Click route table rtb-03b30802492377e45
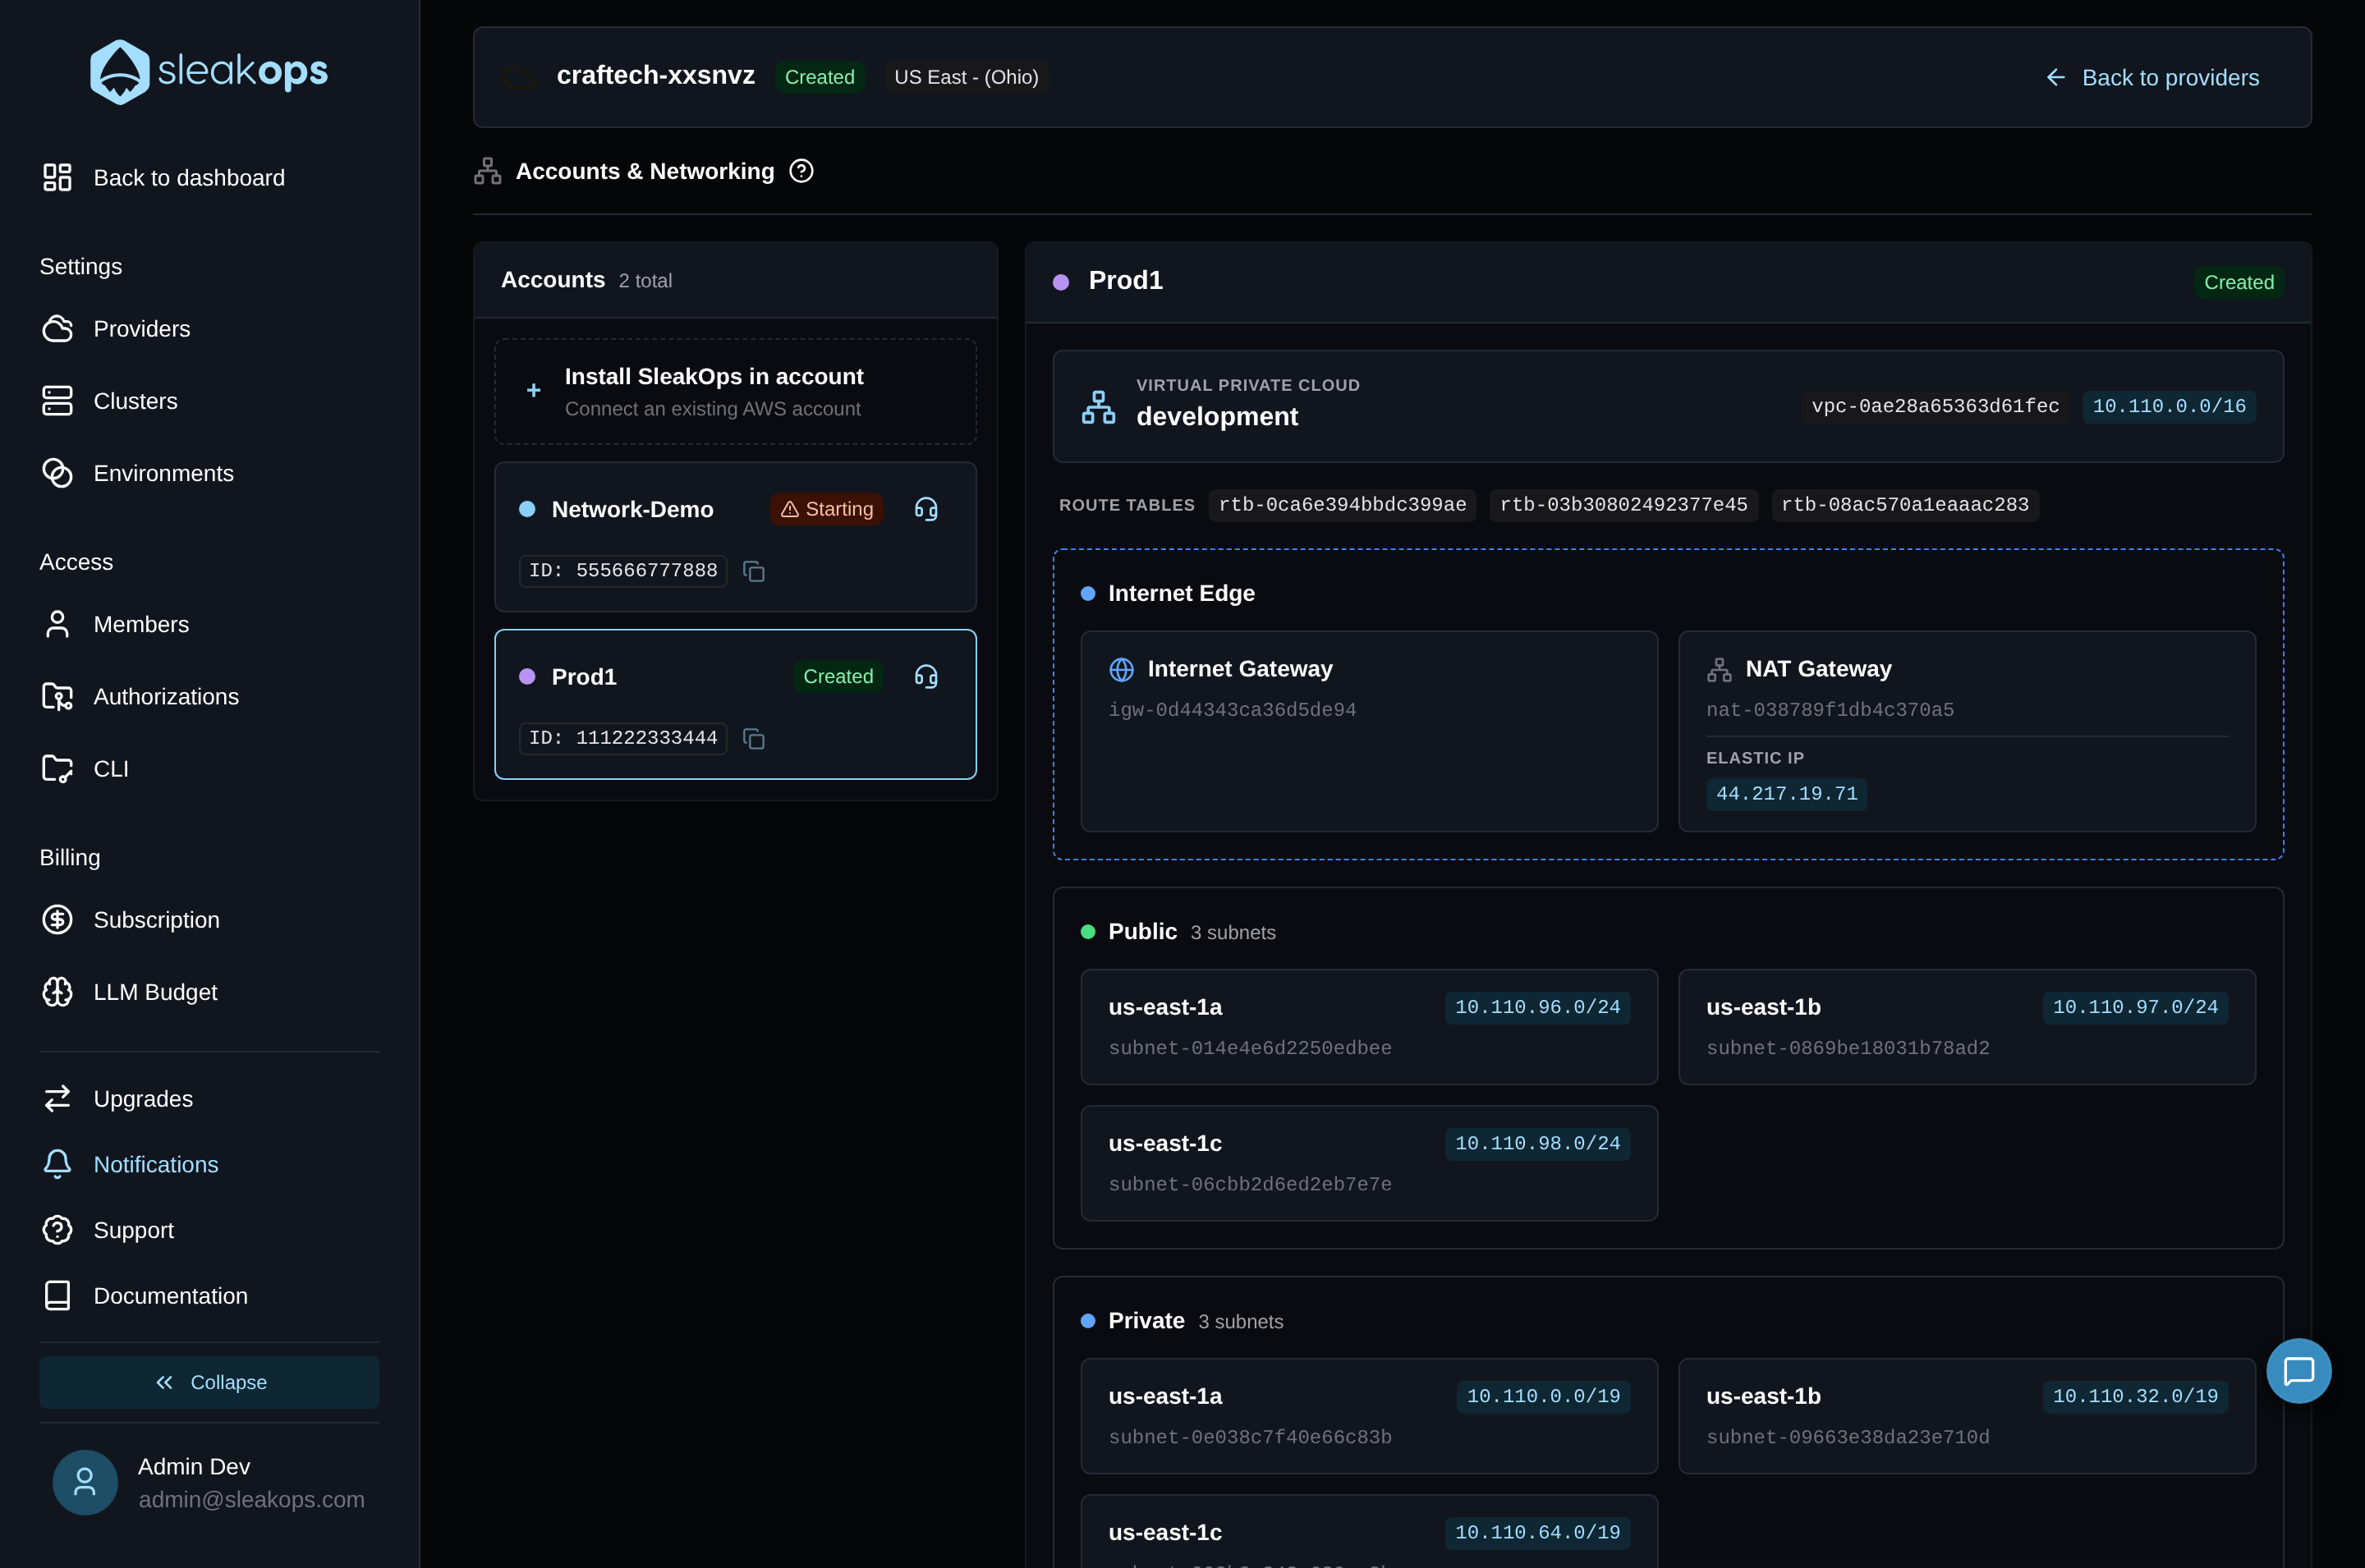 [x=1623, y=505]
